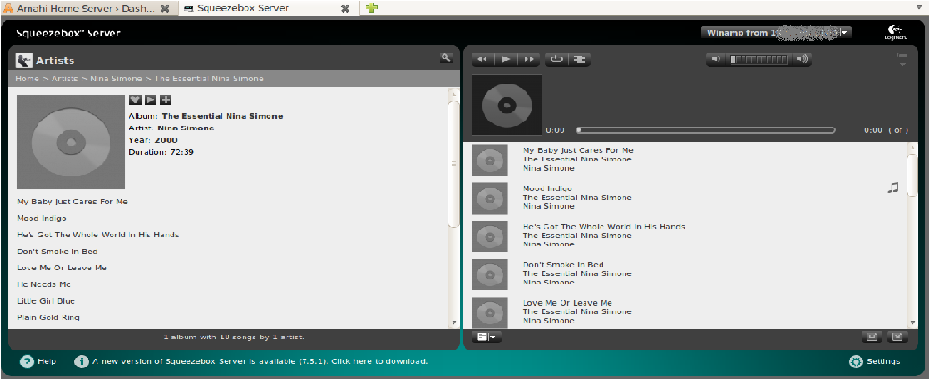The width and height of the screenshot is (930, 382).
Task: Click the Help question mark icon
Action: coord(27,361)
